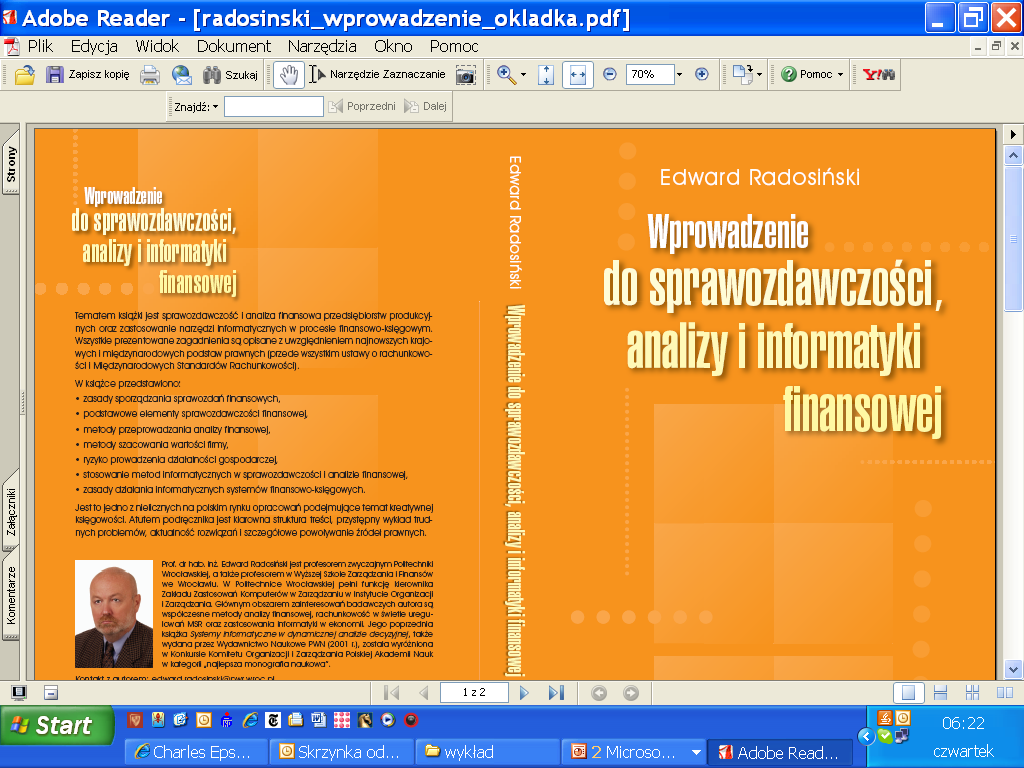Open the Strony side panel tab
This screenshot has height=768, width=1024.
(x=11, y=163)
